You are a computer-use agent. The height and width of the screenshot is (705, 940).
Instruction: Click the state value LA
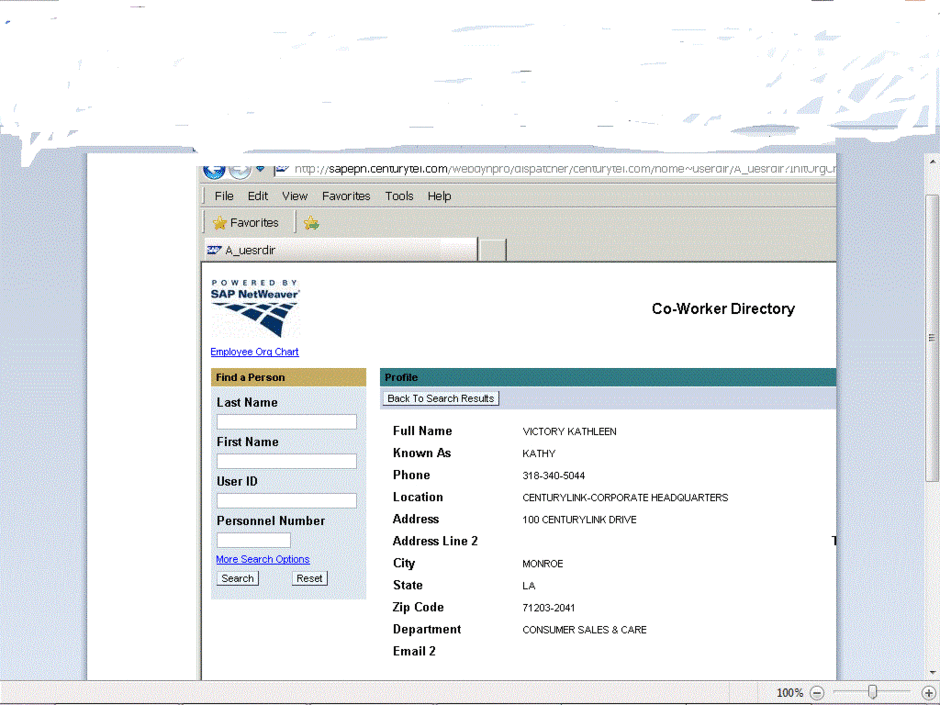[529, 586]
